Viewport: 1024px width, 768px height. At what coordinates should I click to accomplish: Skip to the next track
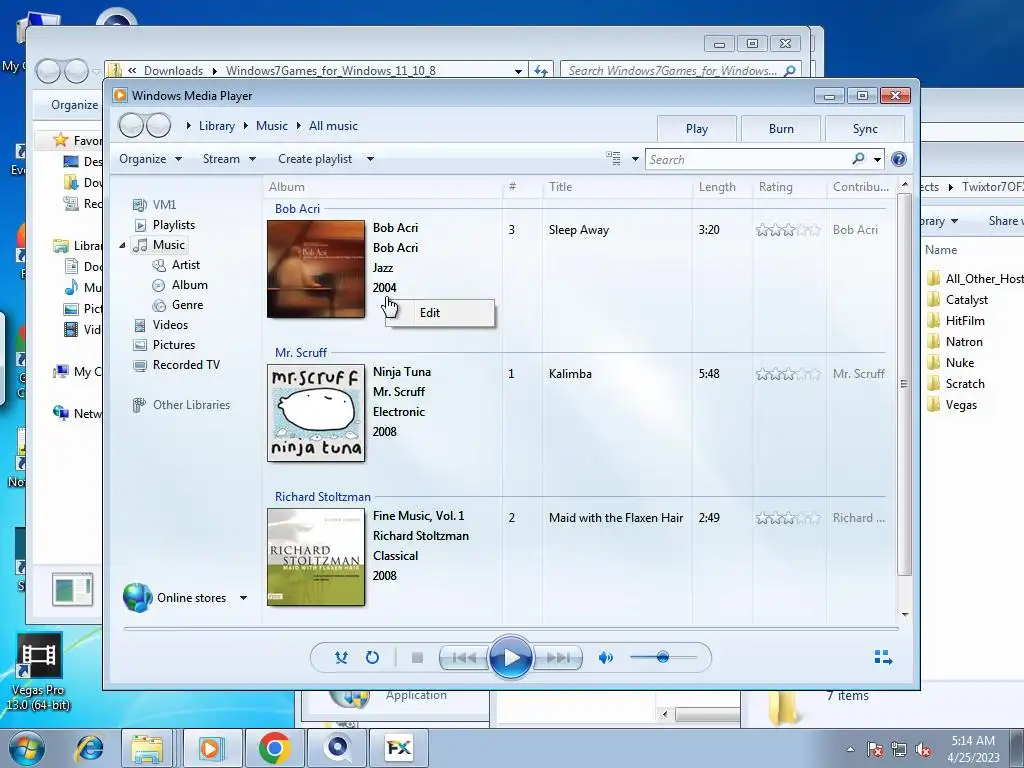pyautogui.click(x=558, y=658)
